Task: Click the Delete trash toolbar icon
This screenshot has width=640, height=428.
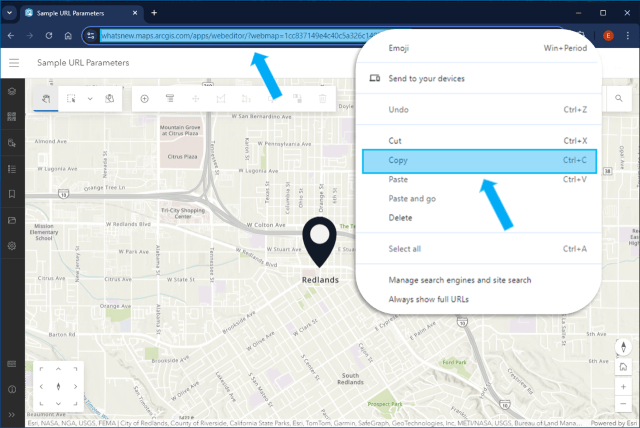Action: pyautogui.click(x=322, y=98)
